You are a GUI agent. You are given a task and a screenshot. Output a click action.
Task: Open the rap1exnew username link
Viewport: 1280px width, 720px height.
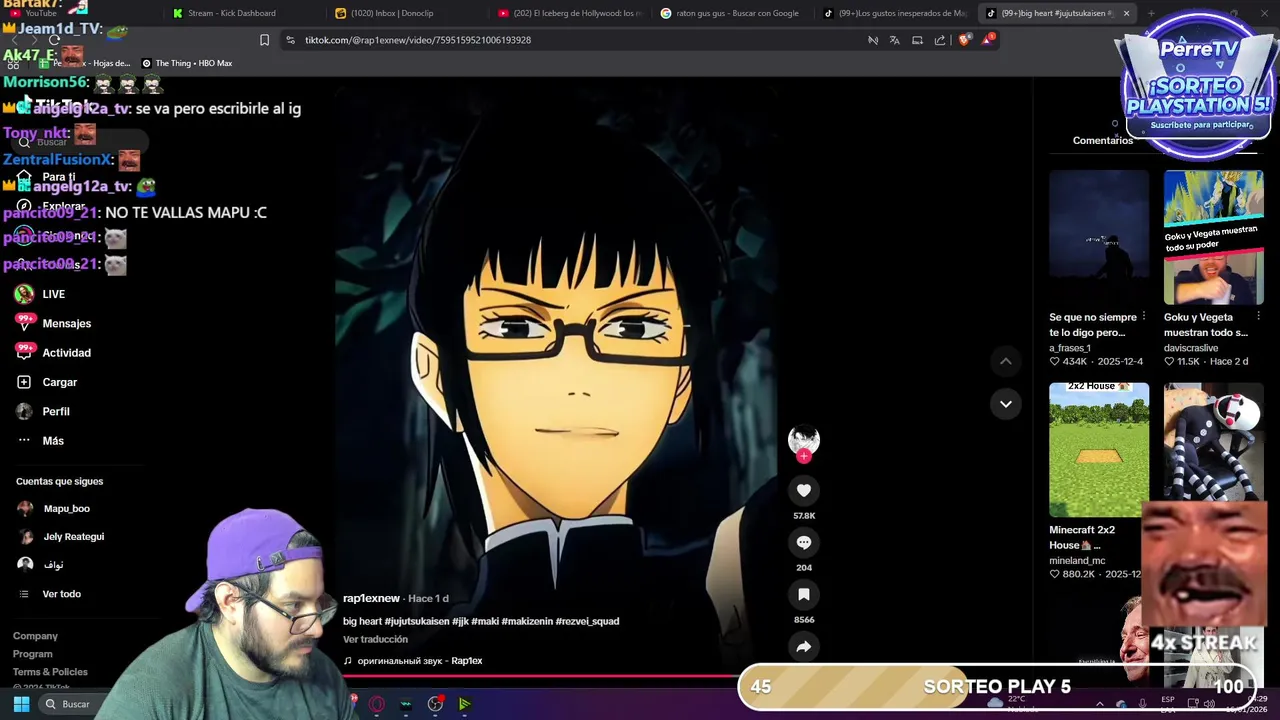pos(371,598)
